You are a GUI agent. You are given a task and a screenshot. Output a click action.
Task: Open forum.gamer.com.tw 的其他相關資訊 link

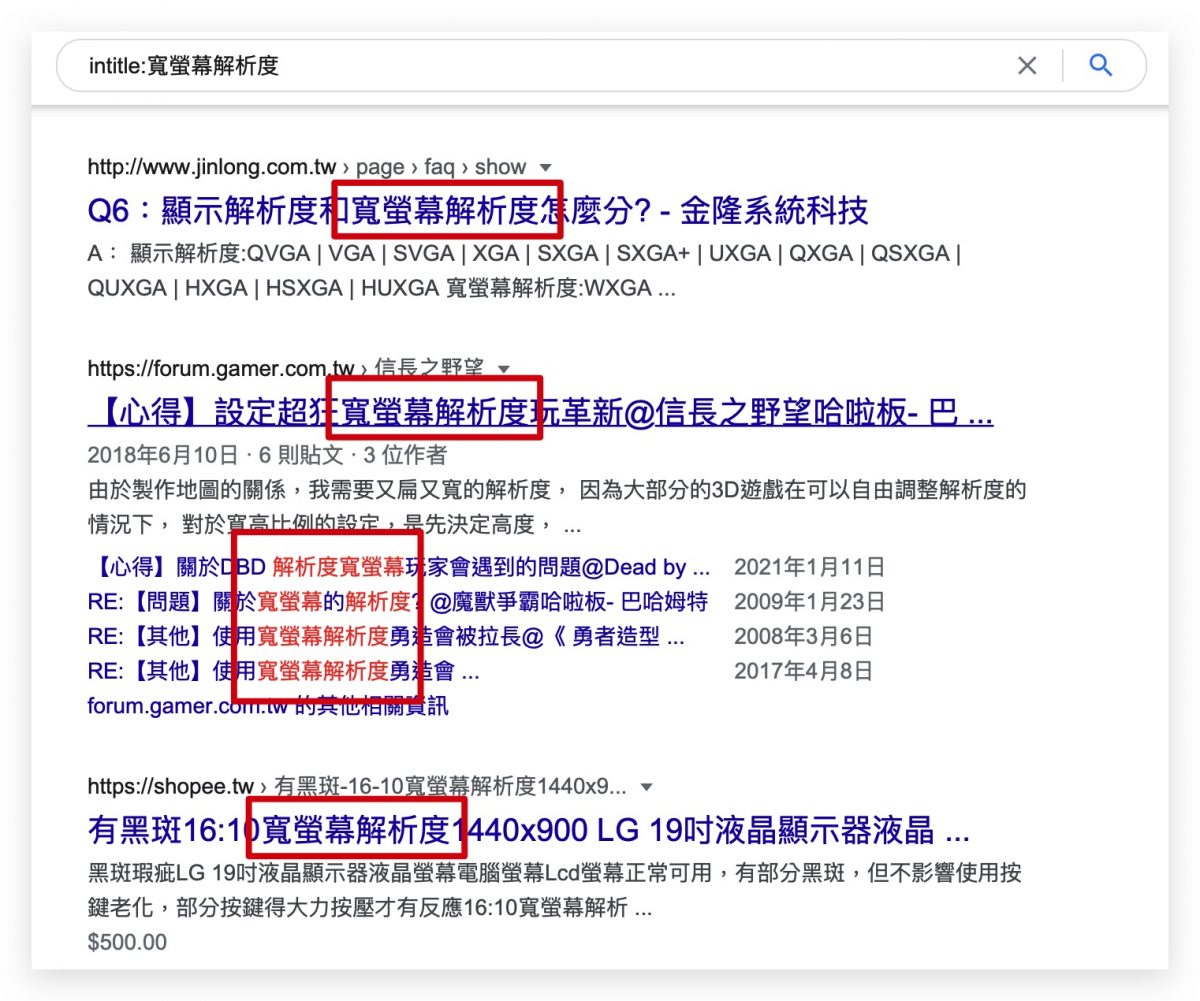pyautogui.click(x=268, y=706)
